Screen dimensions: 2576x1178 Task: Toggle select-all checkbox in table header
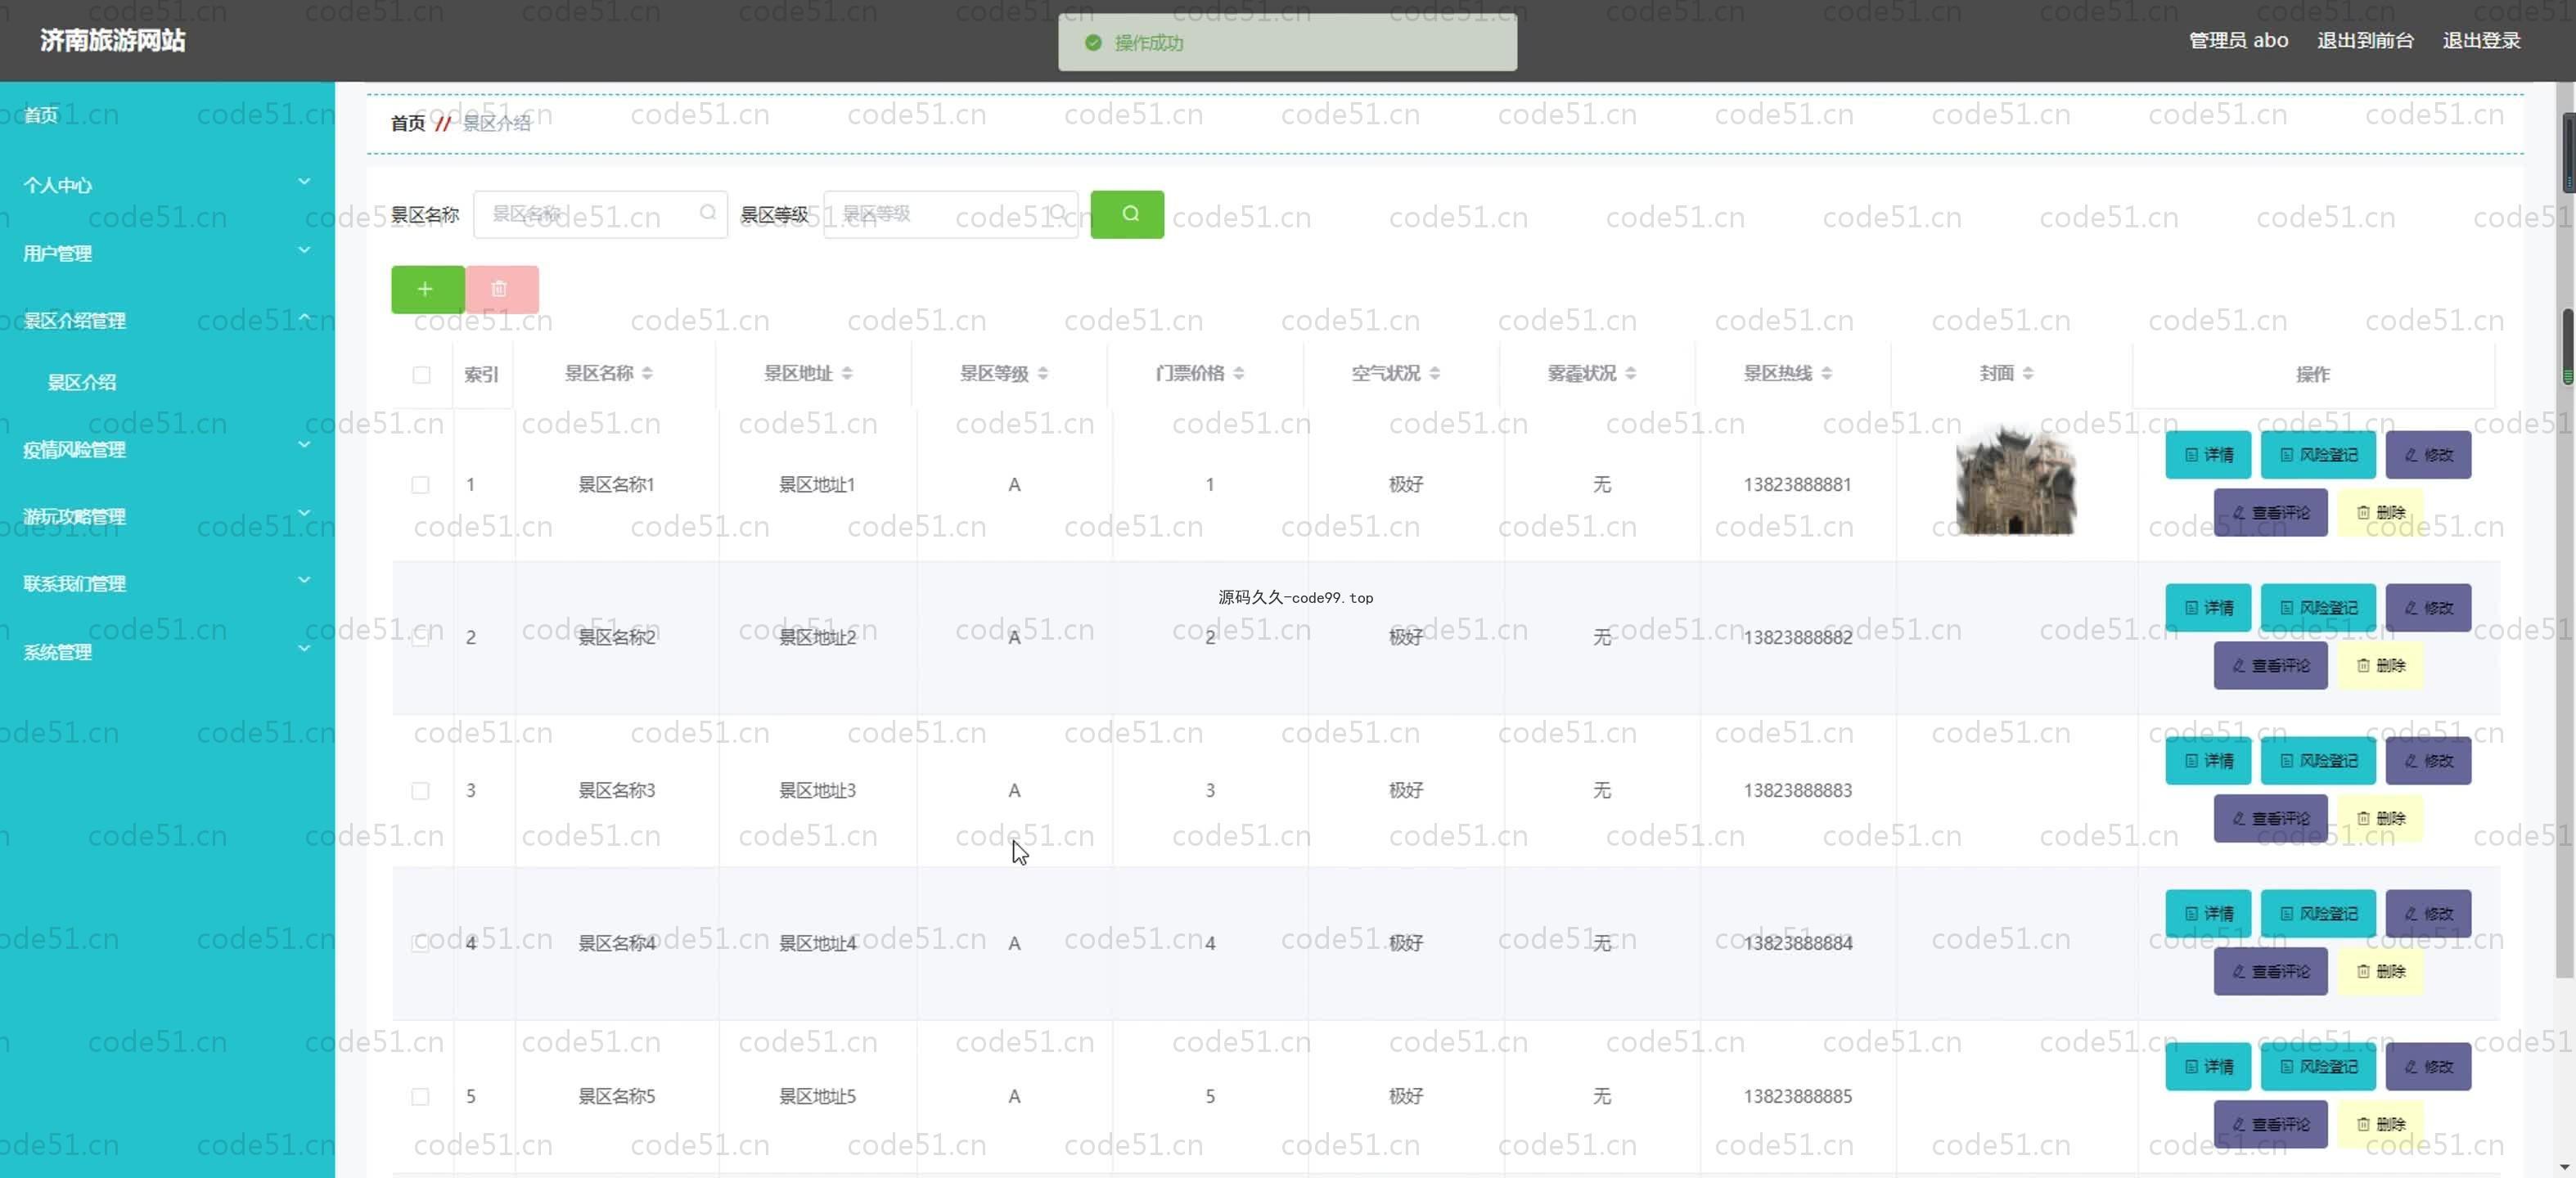coord(421,375)
